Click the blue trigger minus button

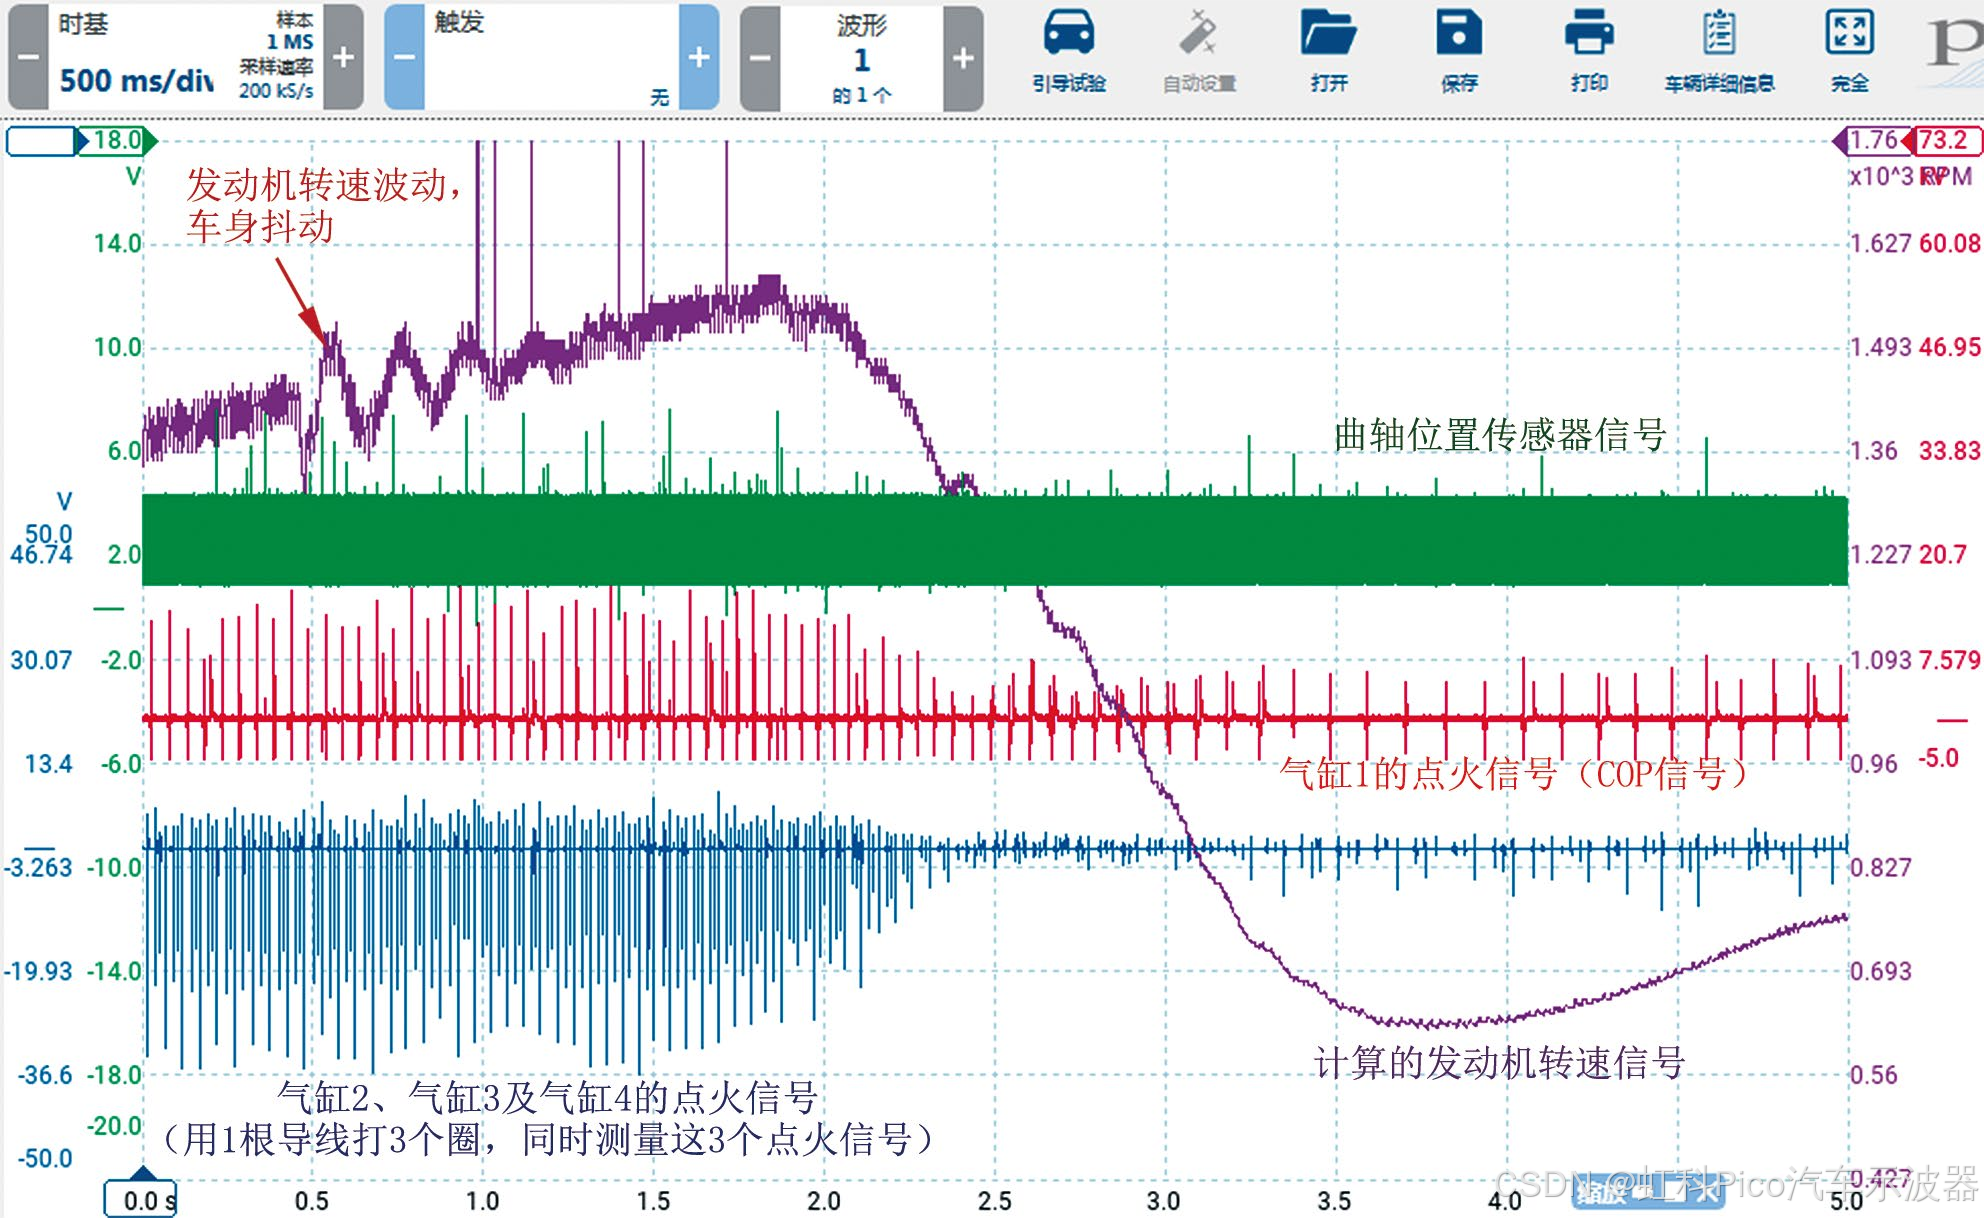pos(404,57)
